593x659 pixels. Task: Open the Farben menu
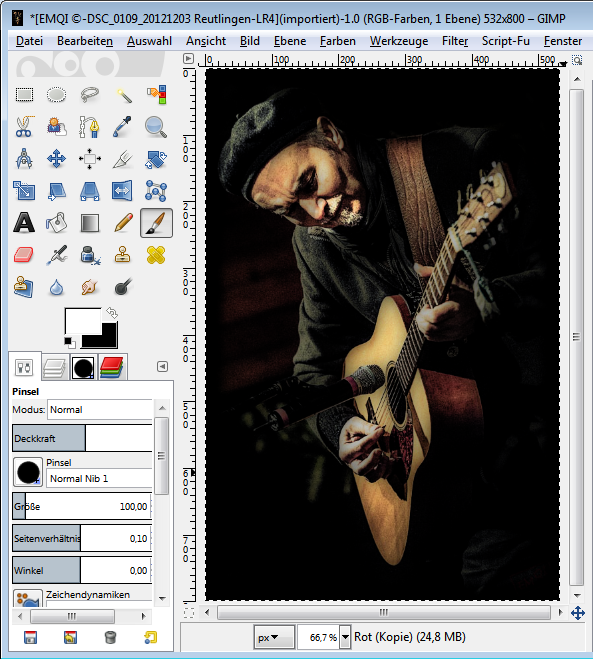[x=337, y=41]
